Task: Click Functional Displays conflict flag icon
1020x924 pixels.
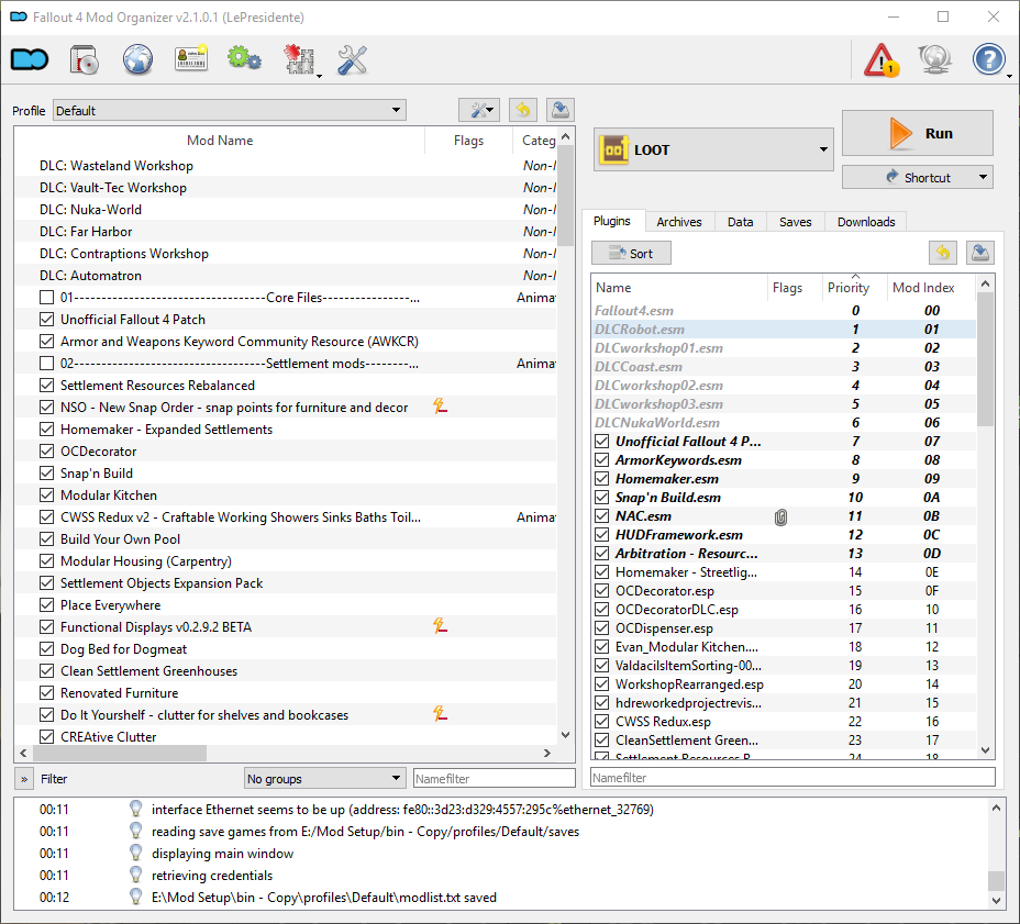Action: [440, 626]
